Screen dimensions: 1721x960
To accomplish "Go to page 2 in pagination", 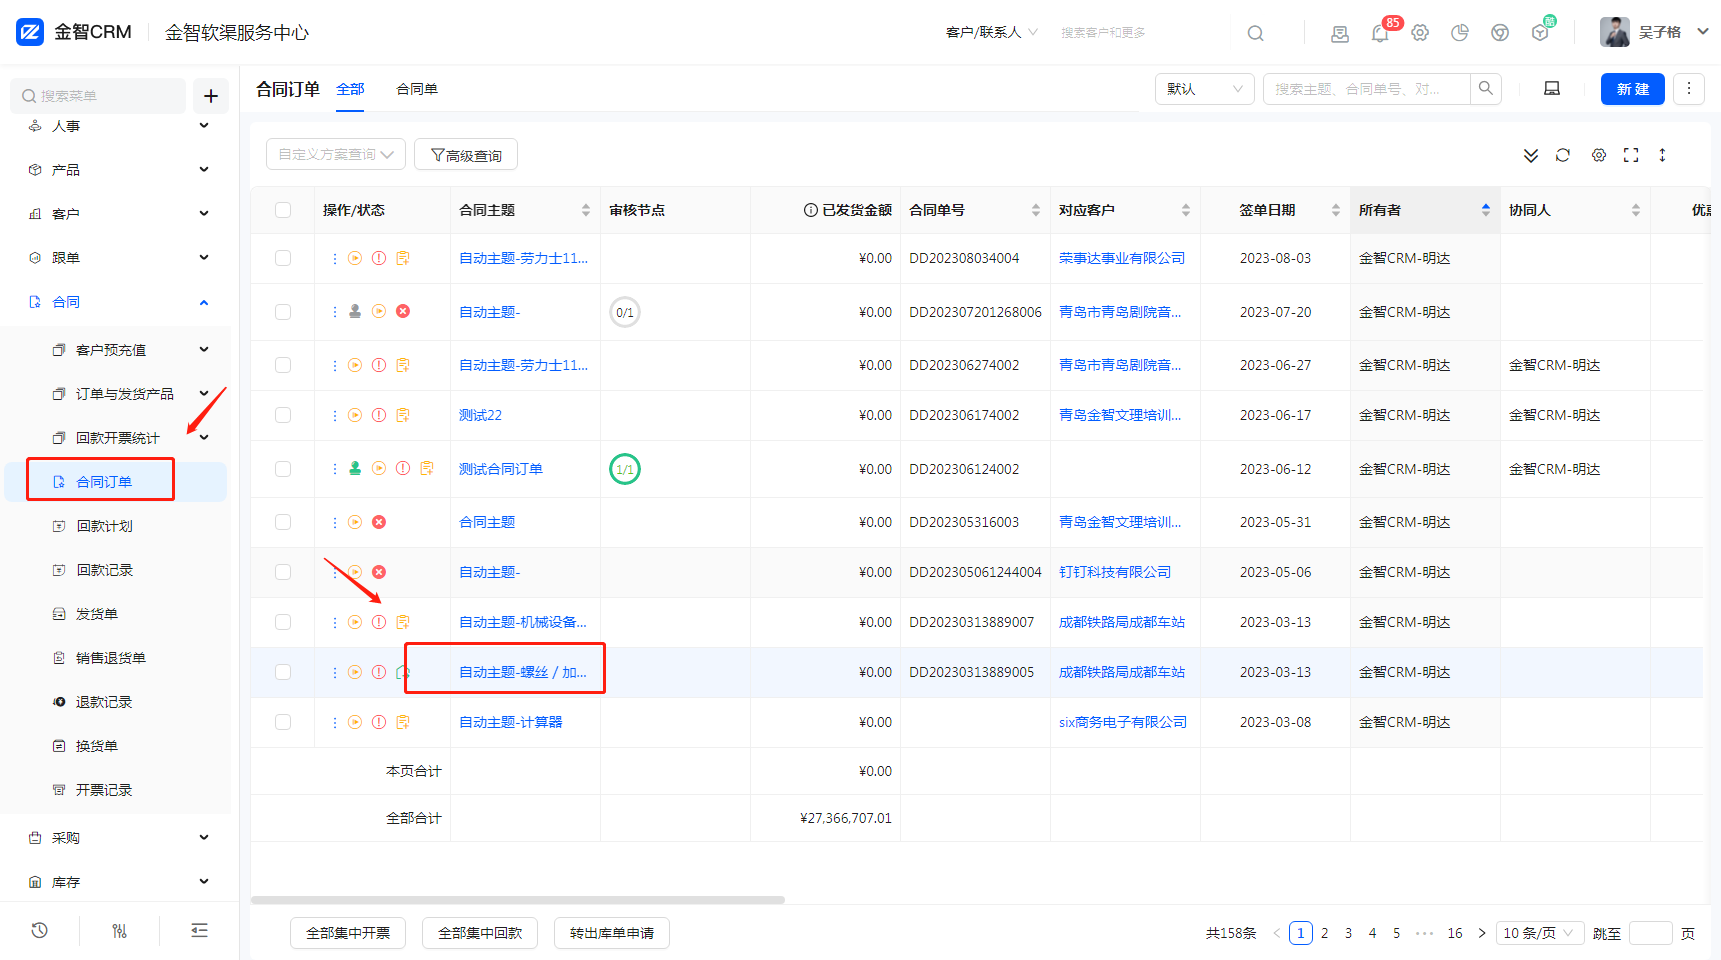I will (x=1325, y=933).
